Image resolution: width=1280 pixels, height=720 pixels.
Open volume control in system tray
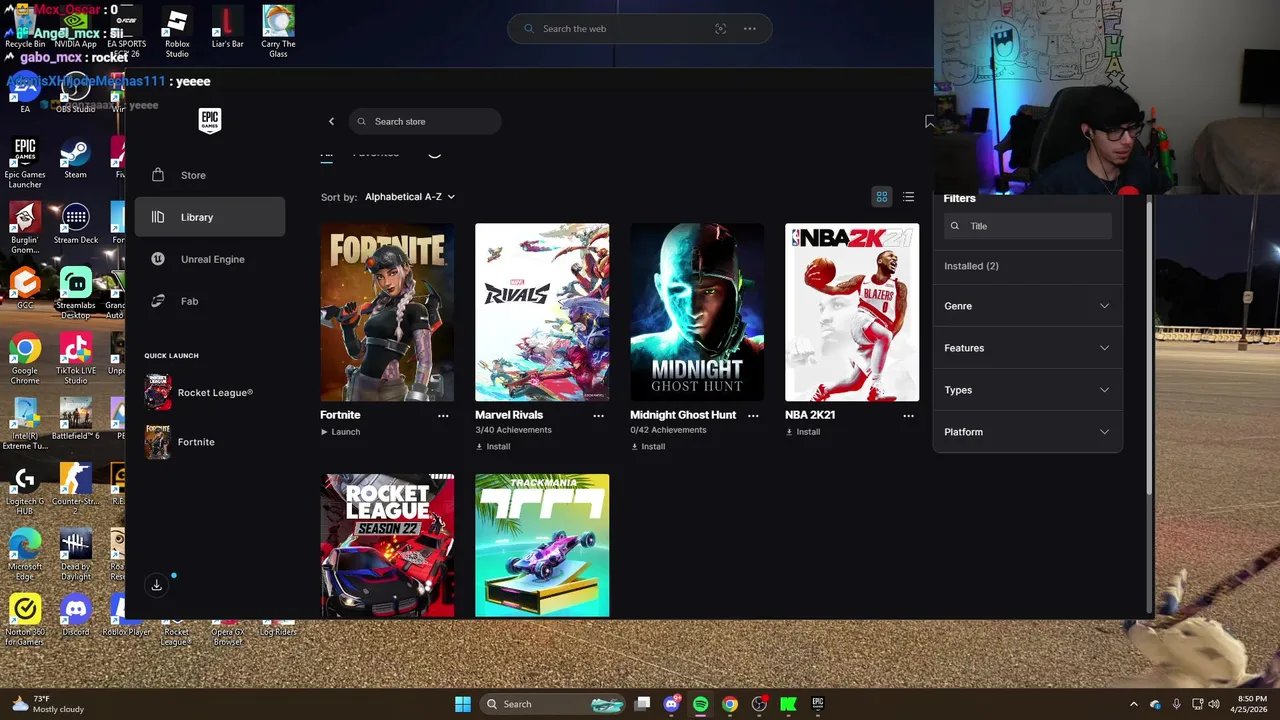click(x=1214, y=704)
